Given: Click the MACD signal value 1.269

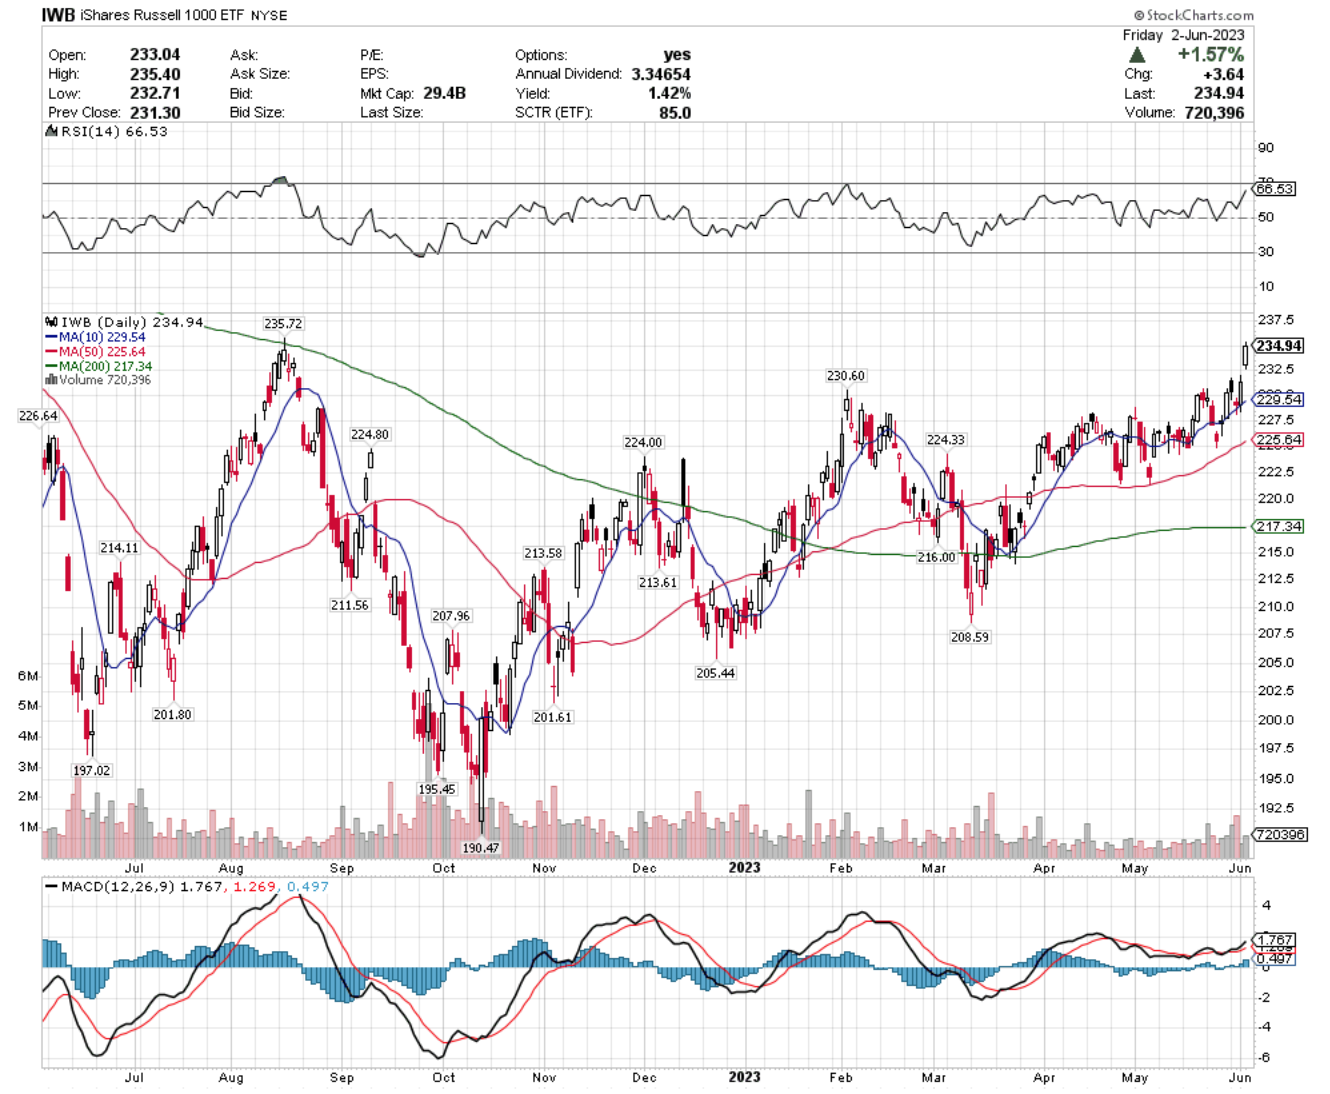Looking at the screenshot, I should [254, 886].
